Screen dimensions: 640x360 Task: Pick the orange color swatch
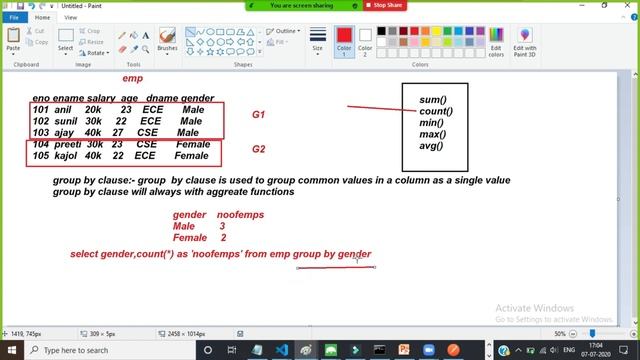(425, 31)
